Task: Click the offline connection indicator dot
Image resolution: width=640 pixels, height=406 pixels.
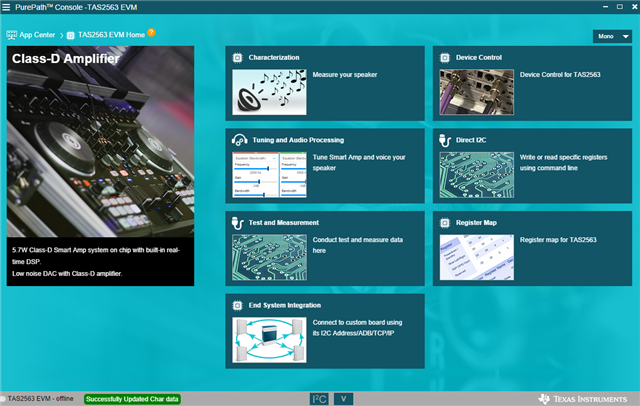Action: 2,399
